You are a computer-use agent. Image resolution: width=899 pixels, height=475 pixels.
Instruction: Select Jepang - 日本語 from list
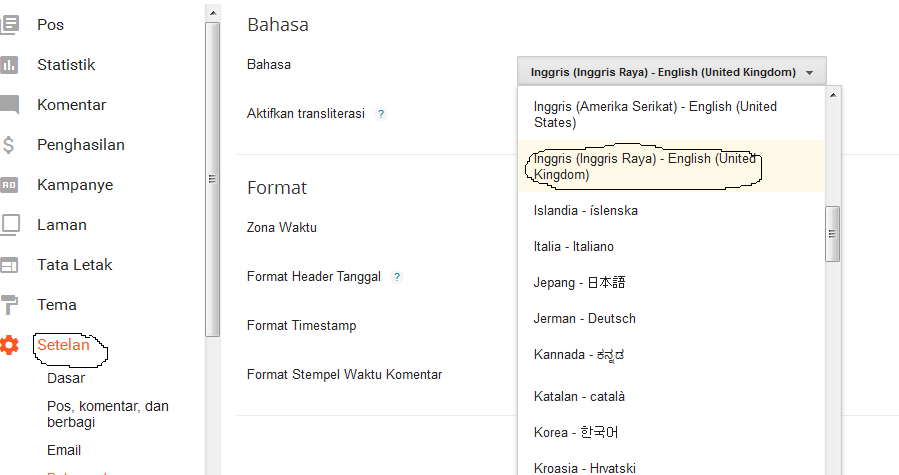(x=580, y=283)
